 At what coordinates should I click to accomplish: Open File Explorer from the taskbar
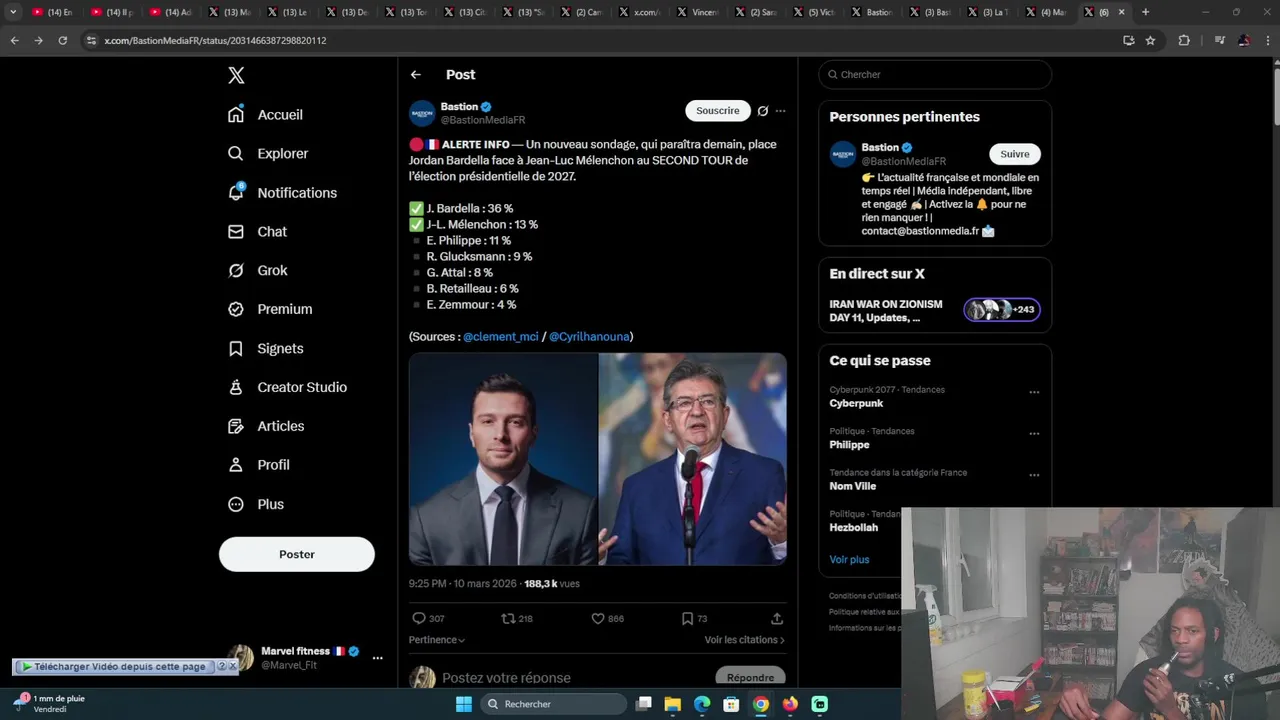click(673, 704)
